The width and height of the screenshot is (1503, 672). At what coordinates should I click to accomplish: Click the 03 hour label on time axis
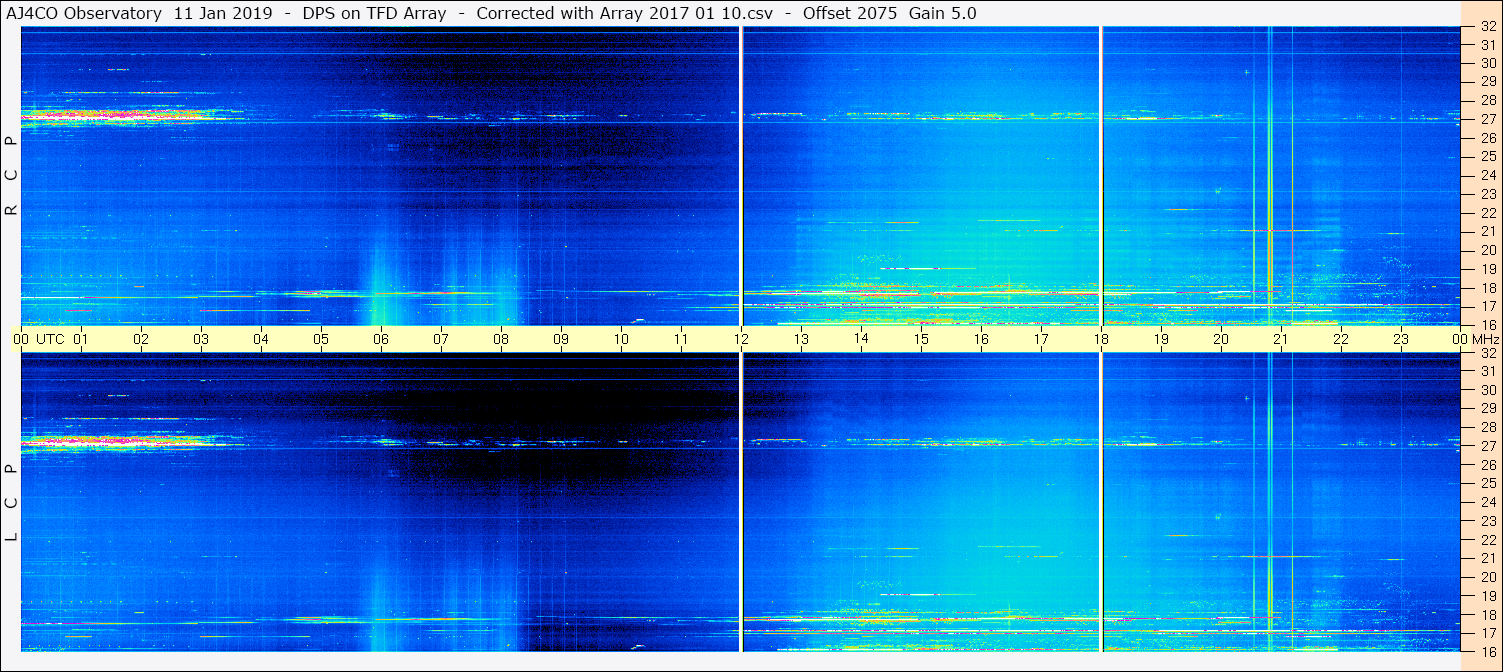point(201,339)
